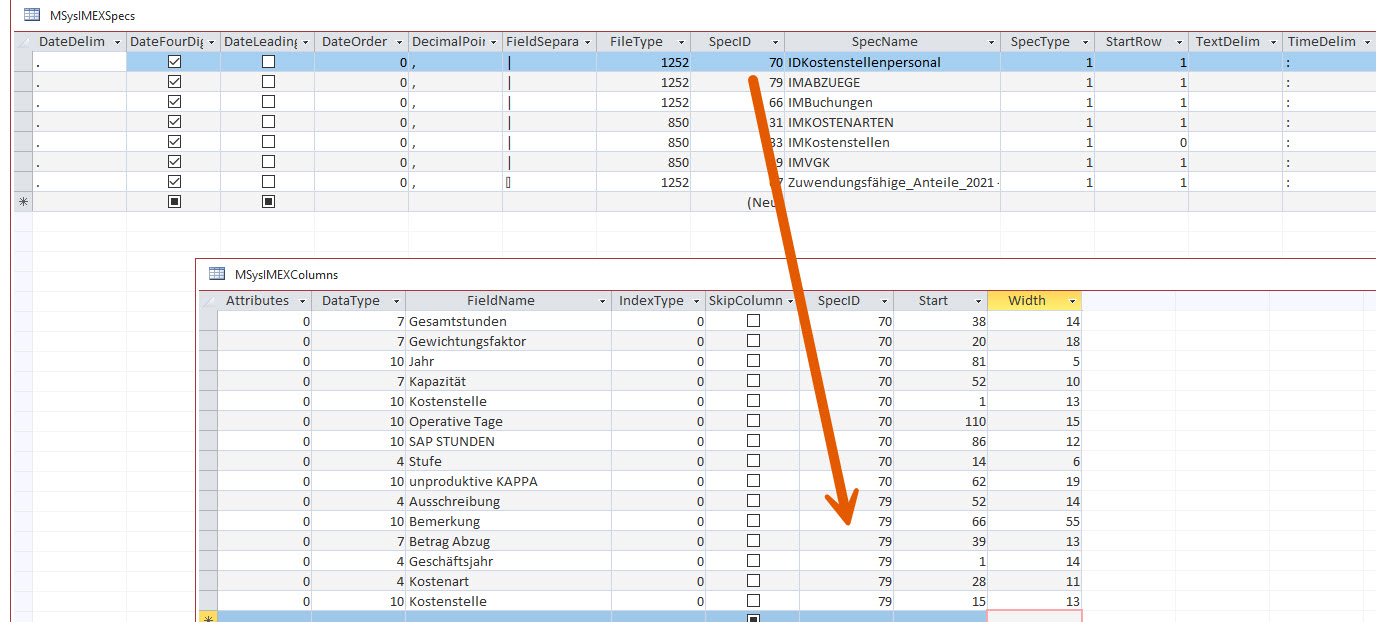The width and height of the screenshot is (1376, 622).
Task: Click the IMKOSTENARTEN cell
Action: point(892,122)
